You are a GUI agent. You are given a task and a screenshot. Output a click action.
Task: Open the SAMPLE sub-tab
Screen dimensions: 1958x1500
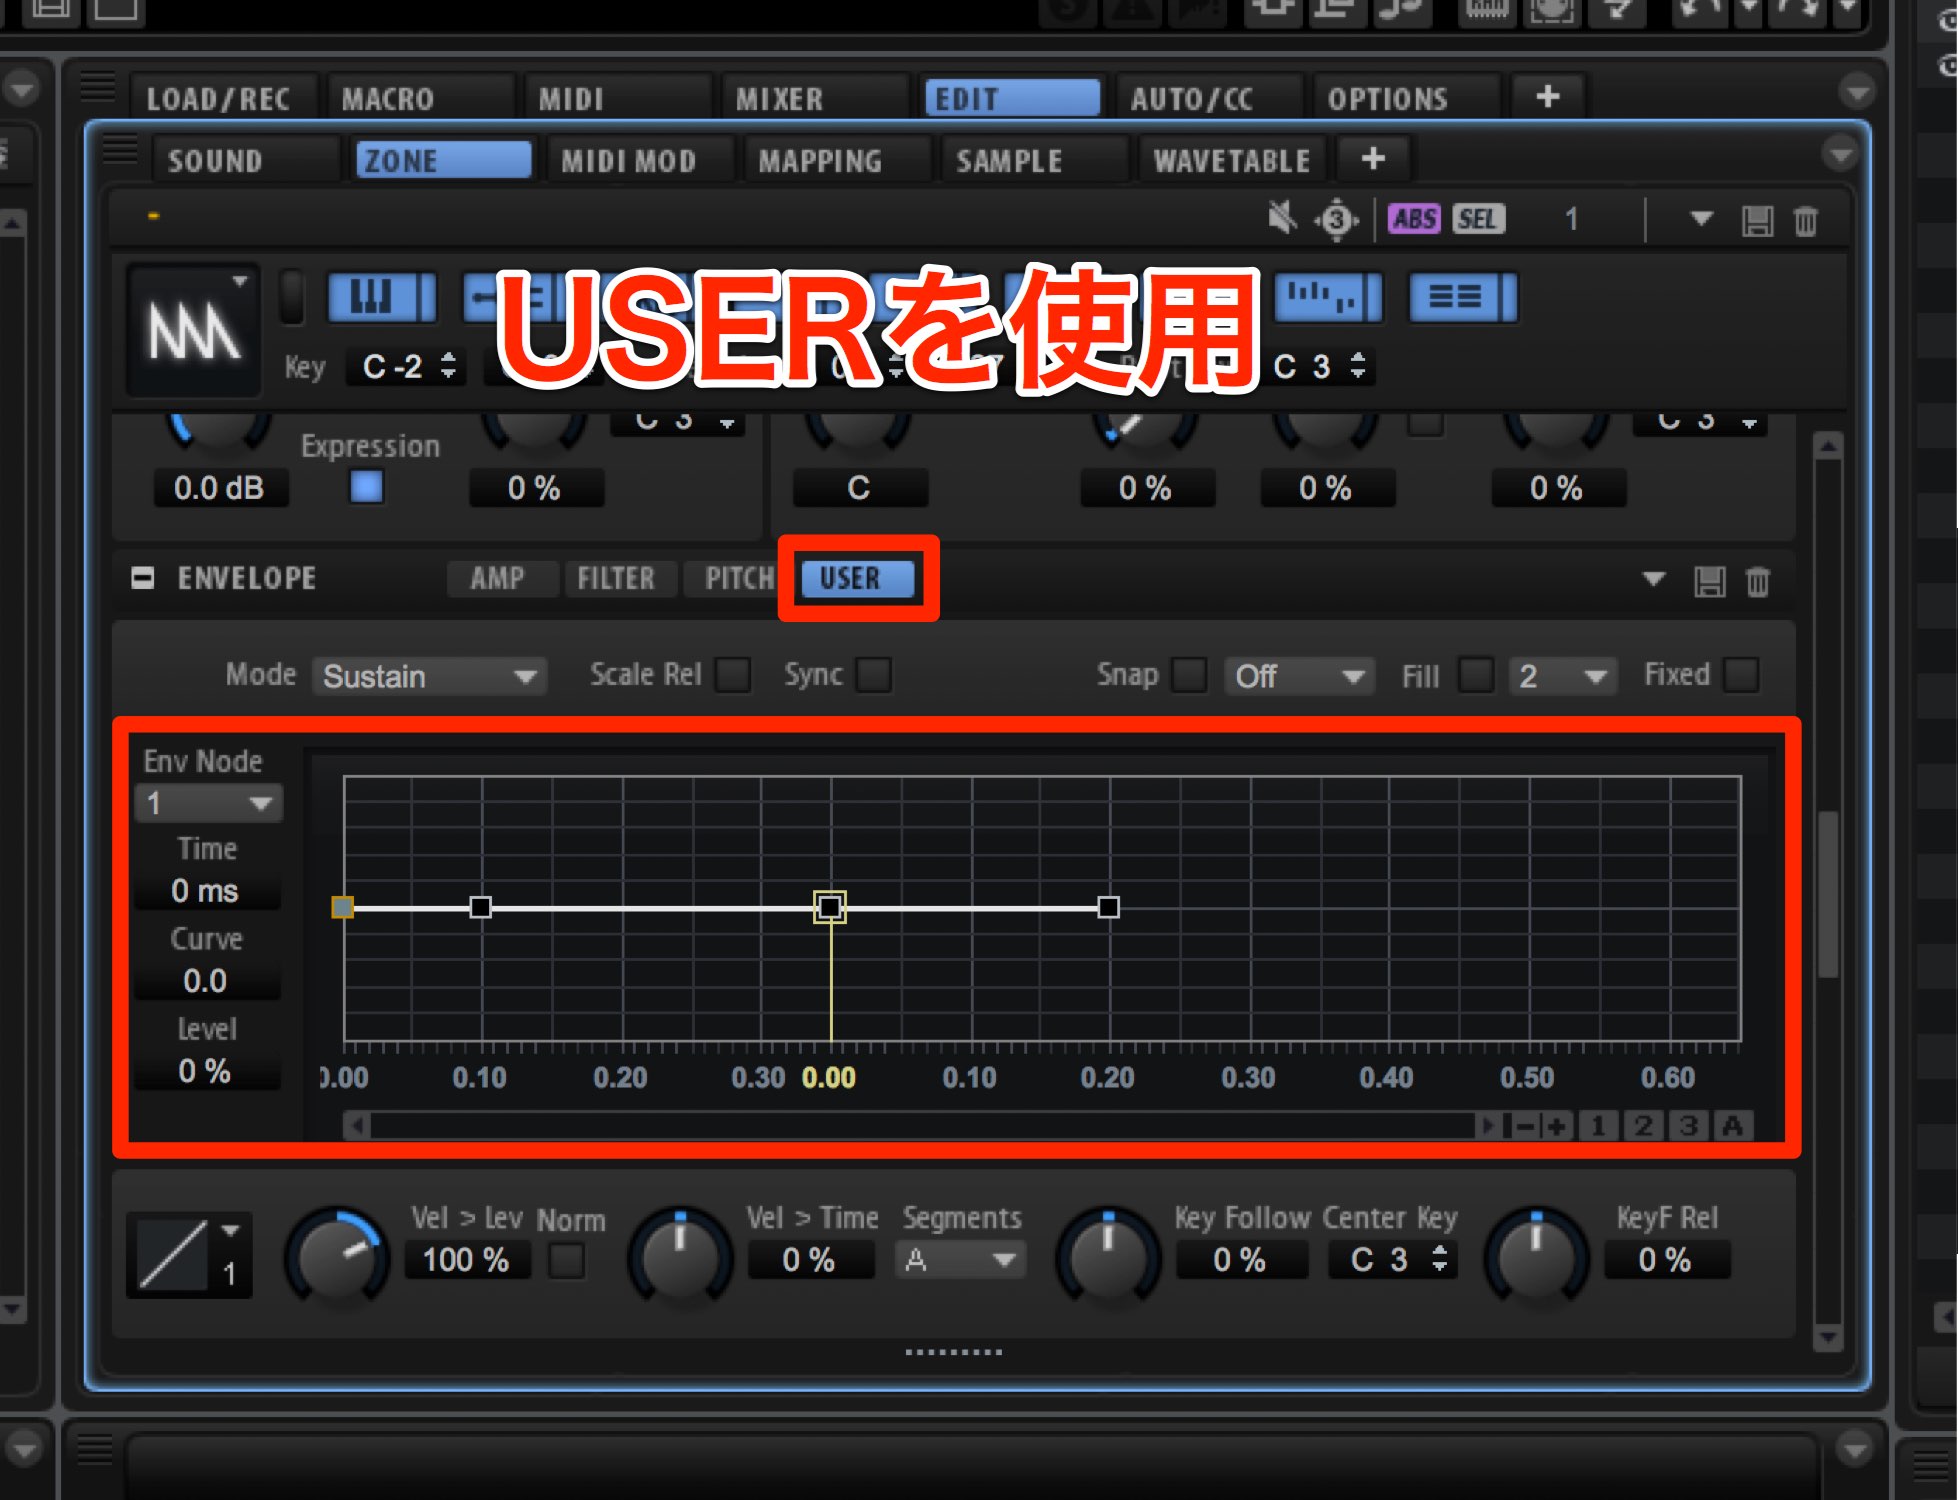coord(1034,160)
